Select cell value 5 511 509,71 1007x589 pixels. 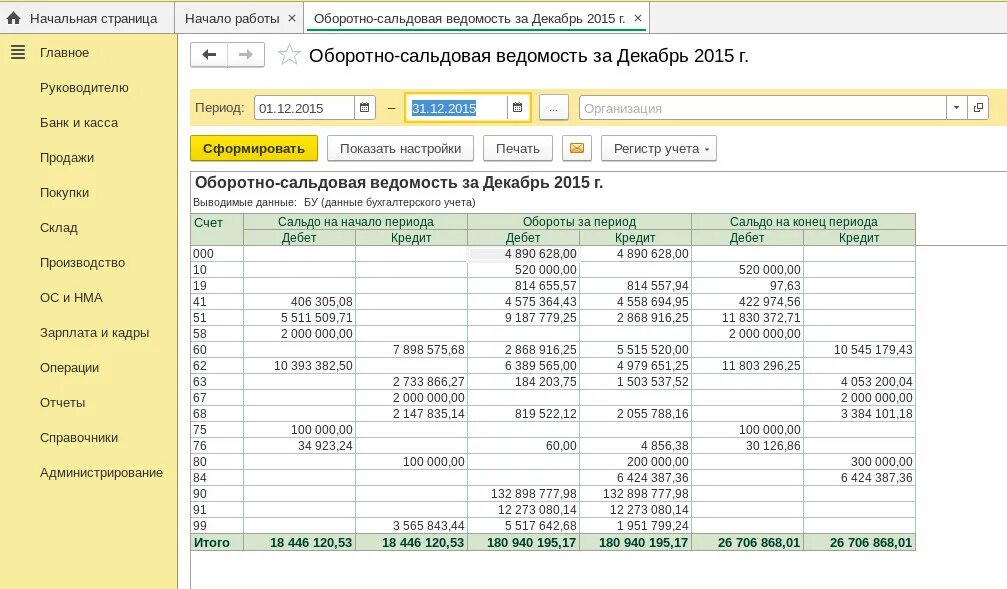click(x=299, y=318)
